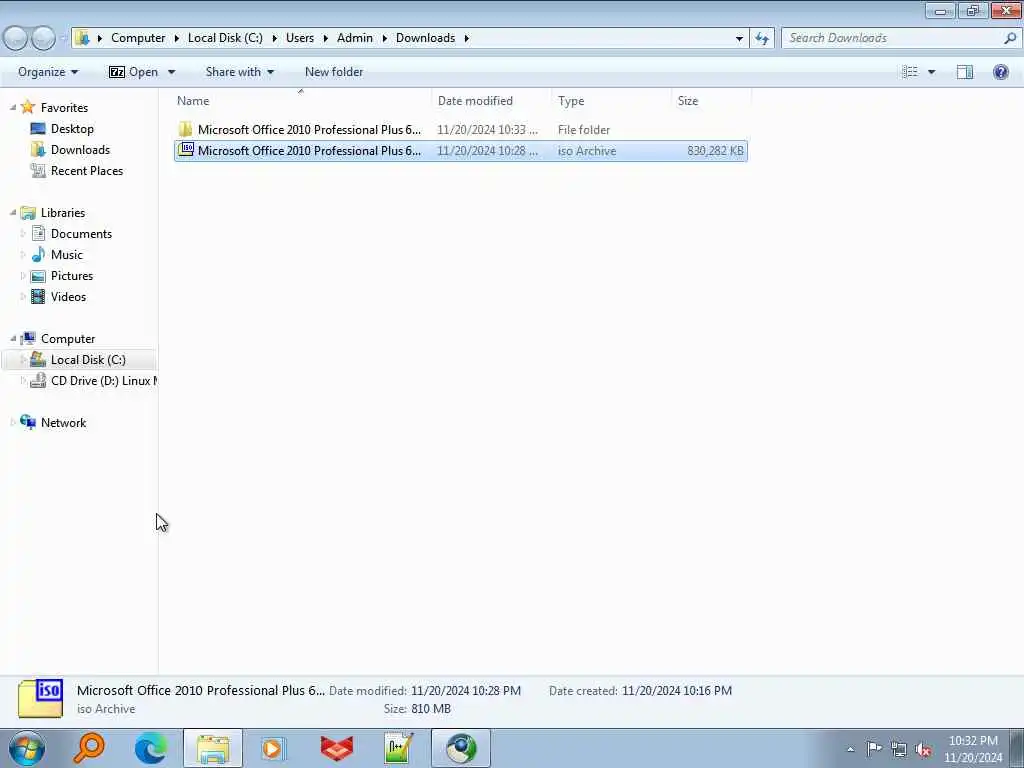
Task: Click Computer in the address breadcrumb
Action: pyautogui.click(x=138, y=38)
